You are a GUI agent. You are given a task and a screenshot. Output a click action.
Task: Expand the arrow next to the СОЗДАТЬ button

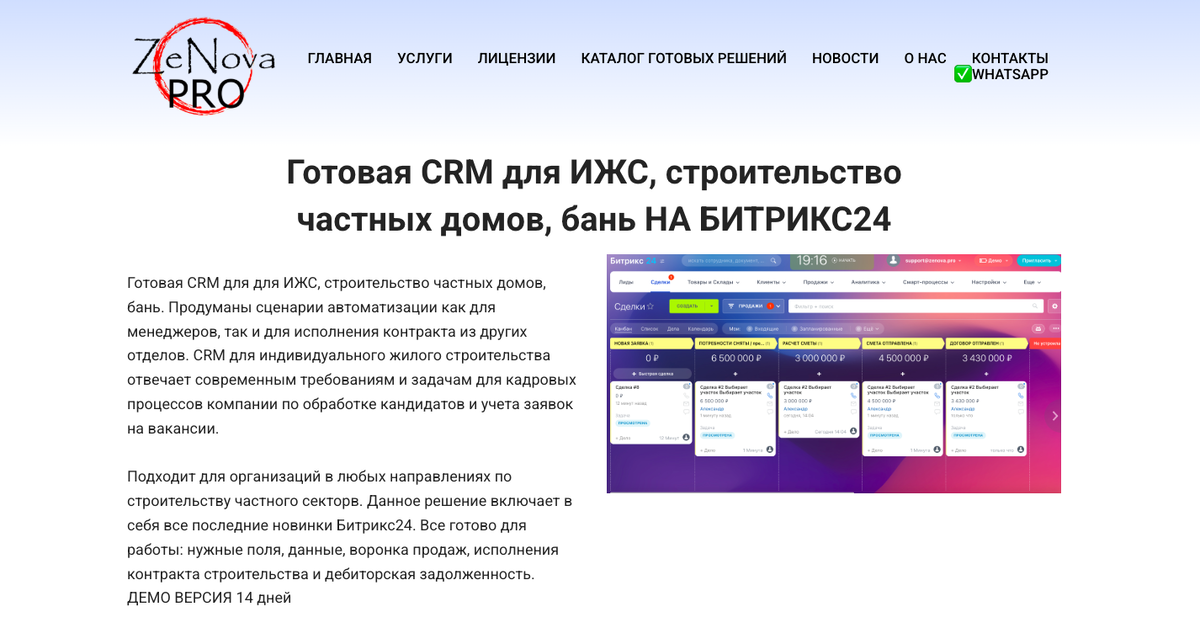tap(712, 306)
